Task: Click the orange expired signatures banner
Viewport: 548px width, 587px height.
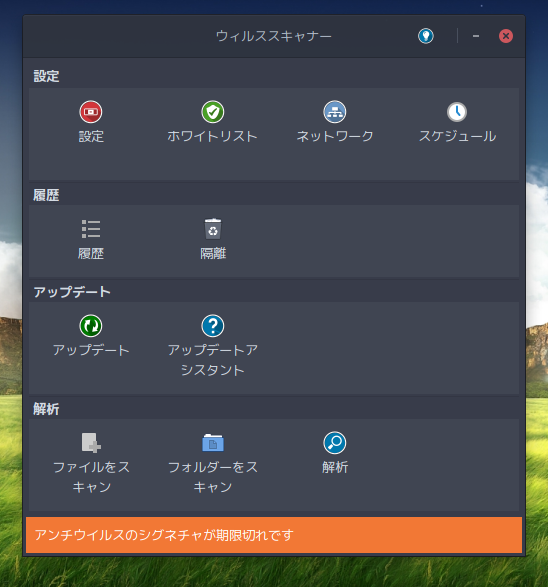Action: tap(274, 535)
